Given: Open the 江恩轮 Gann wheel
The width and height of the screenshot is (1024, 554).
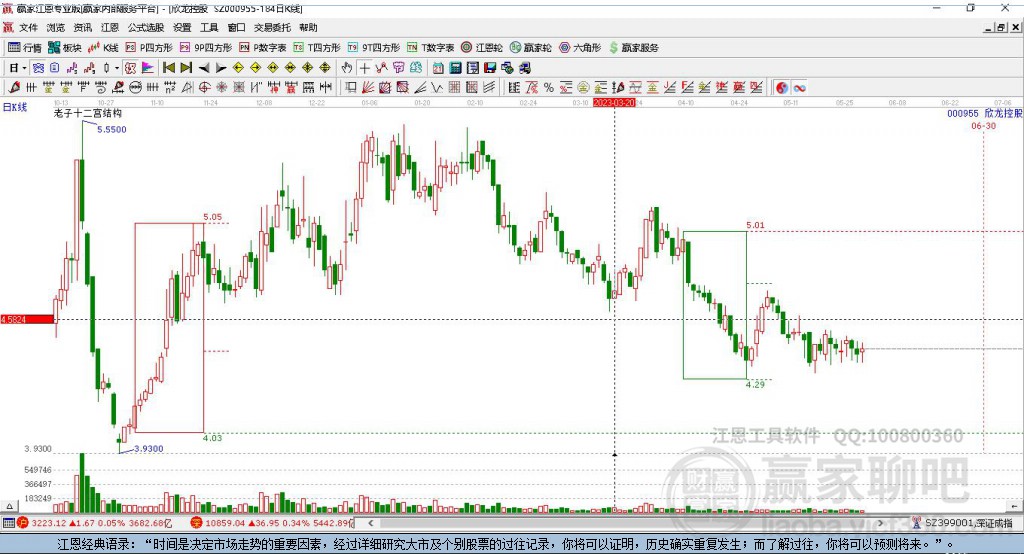Looking at the screenshot, I should tap(482, 48).
